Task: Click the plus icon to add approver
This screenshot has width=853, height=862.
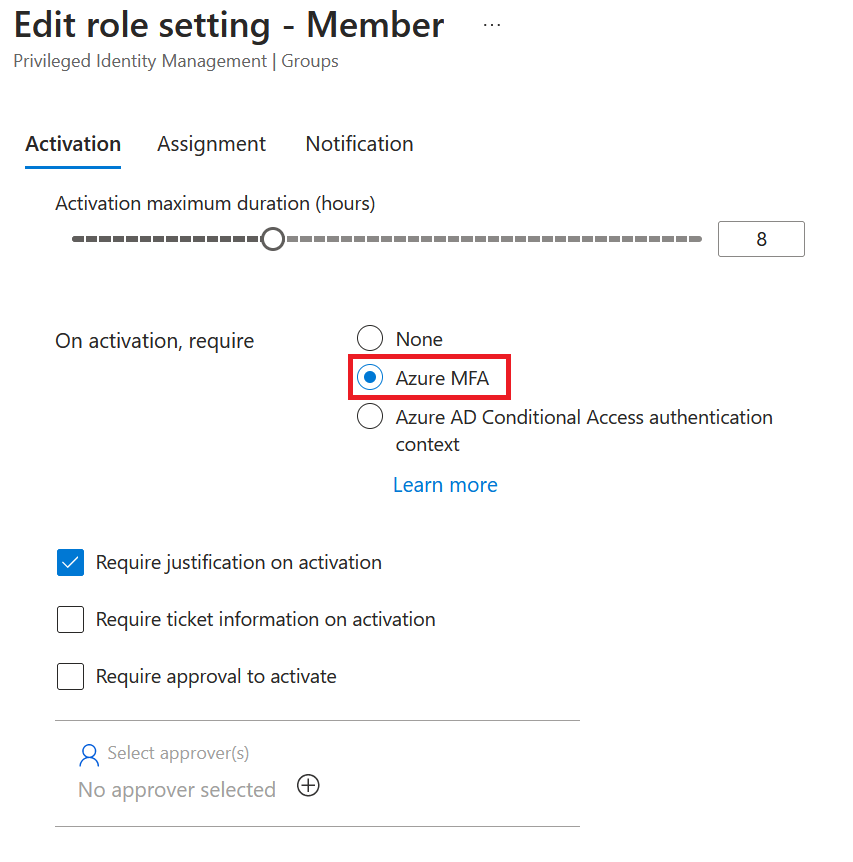Action: pos(309,786)
